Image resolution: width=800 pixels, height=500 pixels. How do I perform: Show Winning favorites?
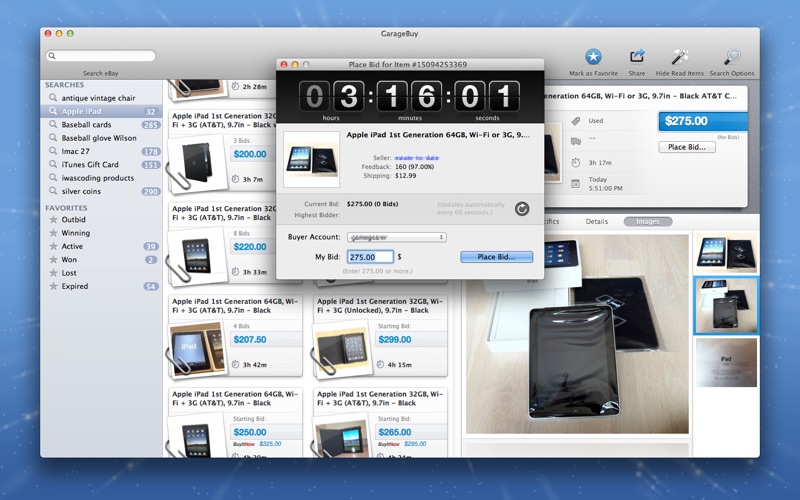click(101, 233)
